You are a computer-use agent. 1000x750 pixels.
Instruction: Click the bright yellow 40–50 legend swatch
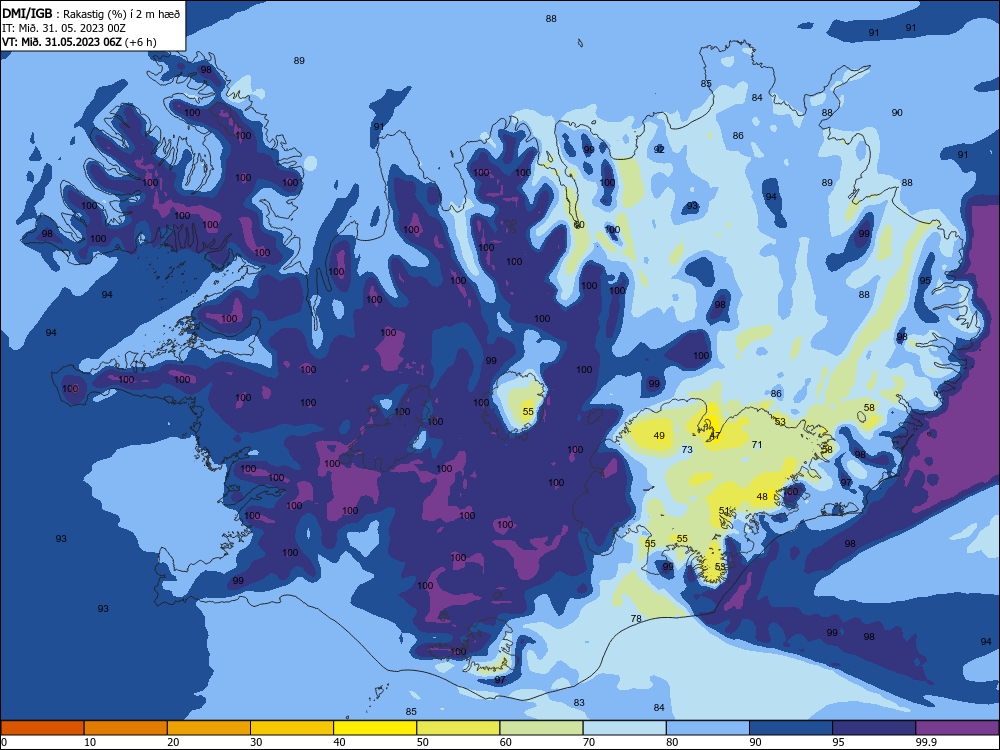pyautogui.click(x=375, y=728)
